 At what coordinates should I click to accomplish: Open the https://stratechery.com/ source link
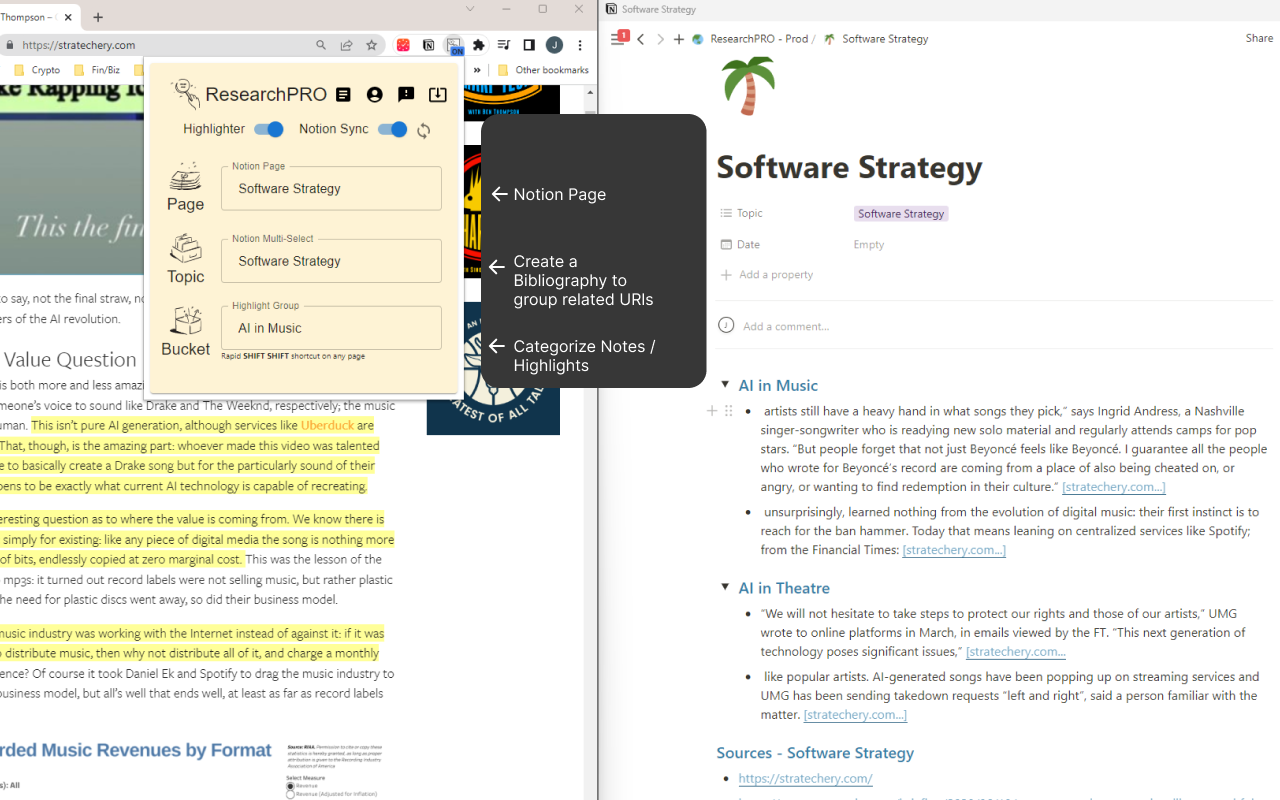point(805,778)
